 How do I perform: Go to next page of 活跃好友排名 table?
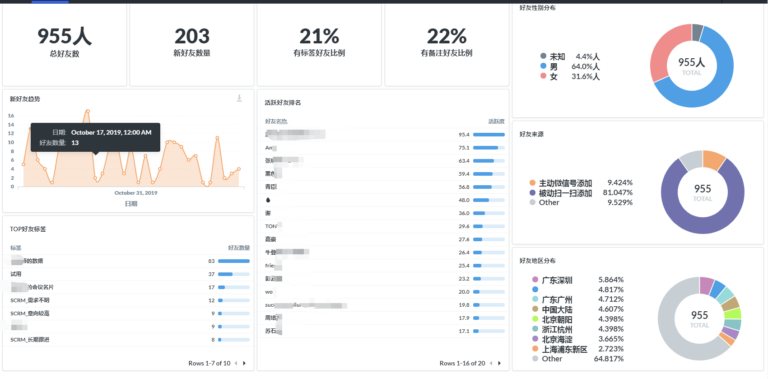tap(499, 363)
